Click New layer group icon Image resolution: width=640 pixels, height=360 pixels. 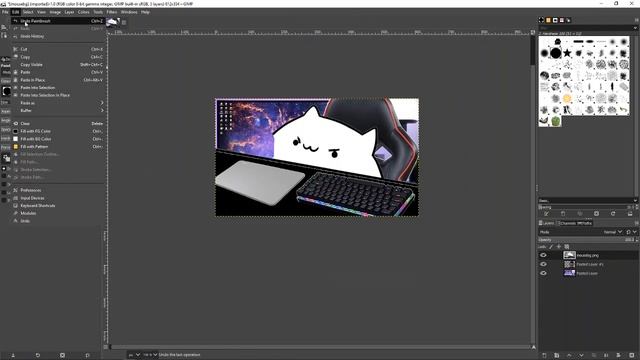coord(556,356)
